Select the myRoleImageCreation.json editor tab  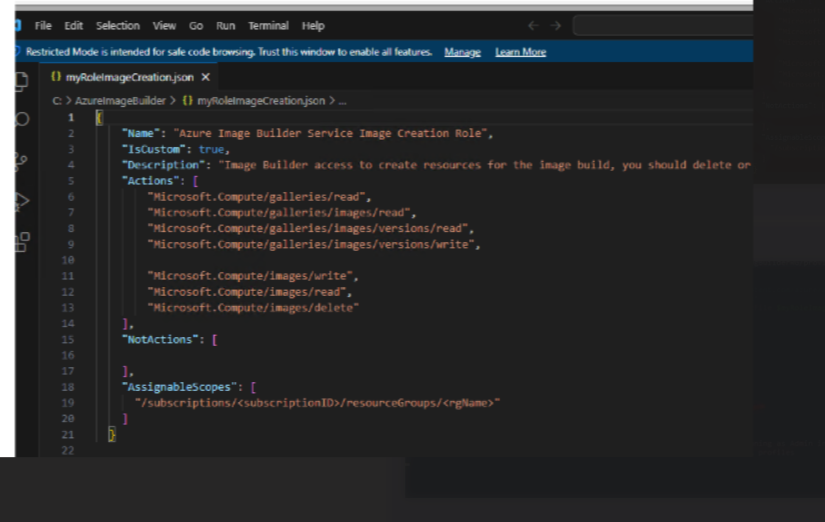[130, 77]
